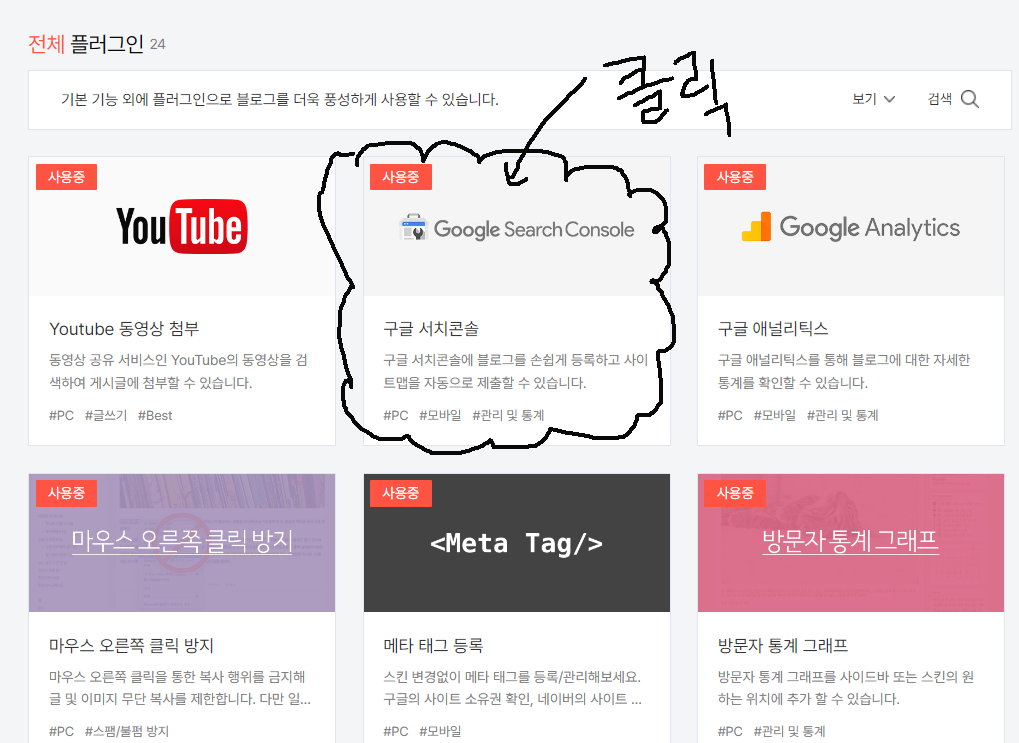Open Youtube 동영상 첨부 plugin title
Screen dimensions: 1019x743
tap(124, 329)
